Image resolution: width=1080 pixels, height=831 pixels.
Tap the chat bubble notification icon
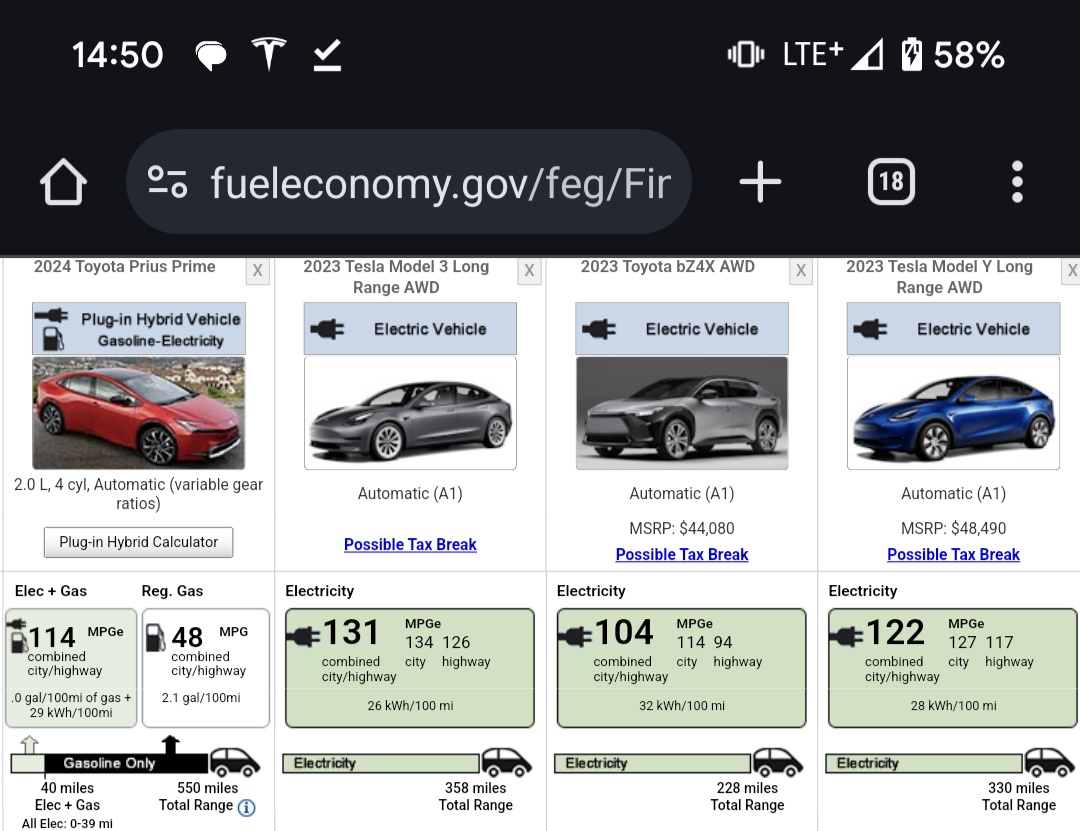[211, 54]
